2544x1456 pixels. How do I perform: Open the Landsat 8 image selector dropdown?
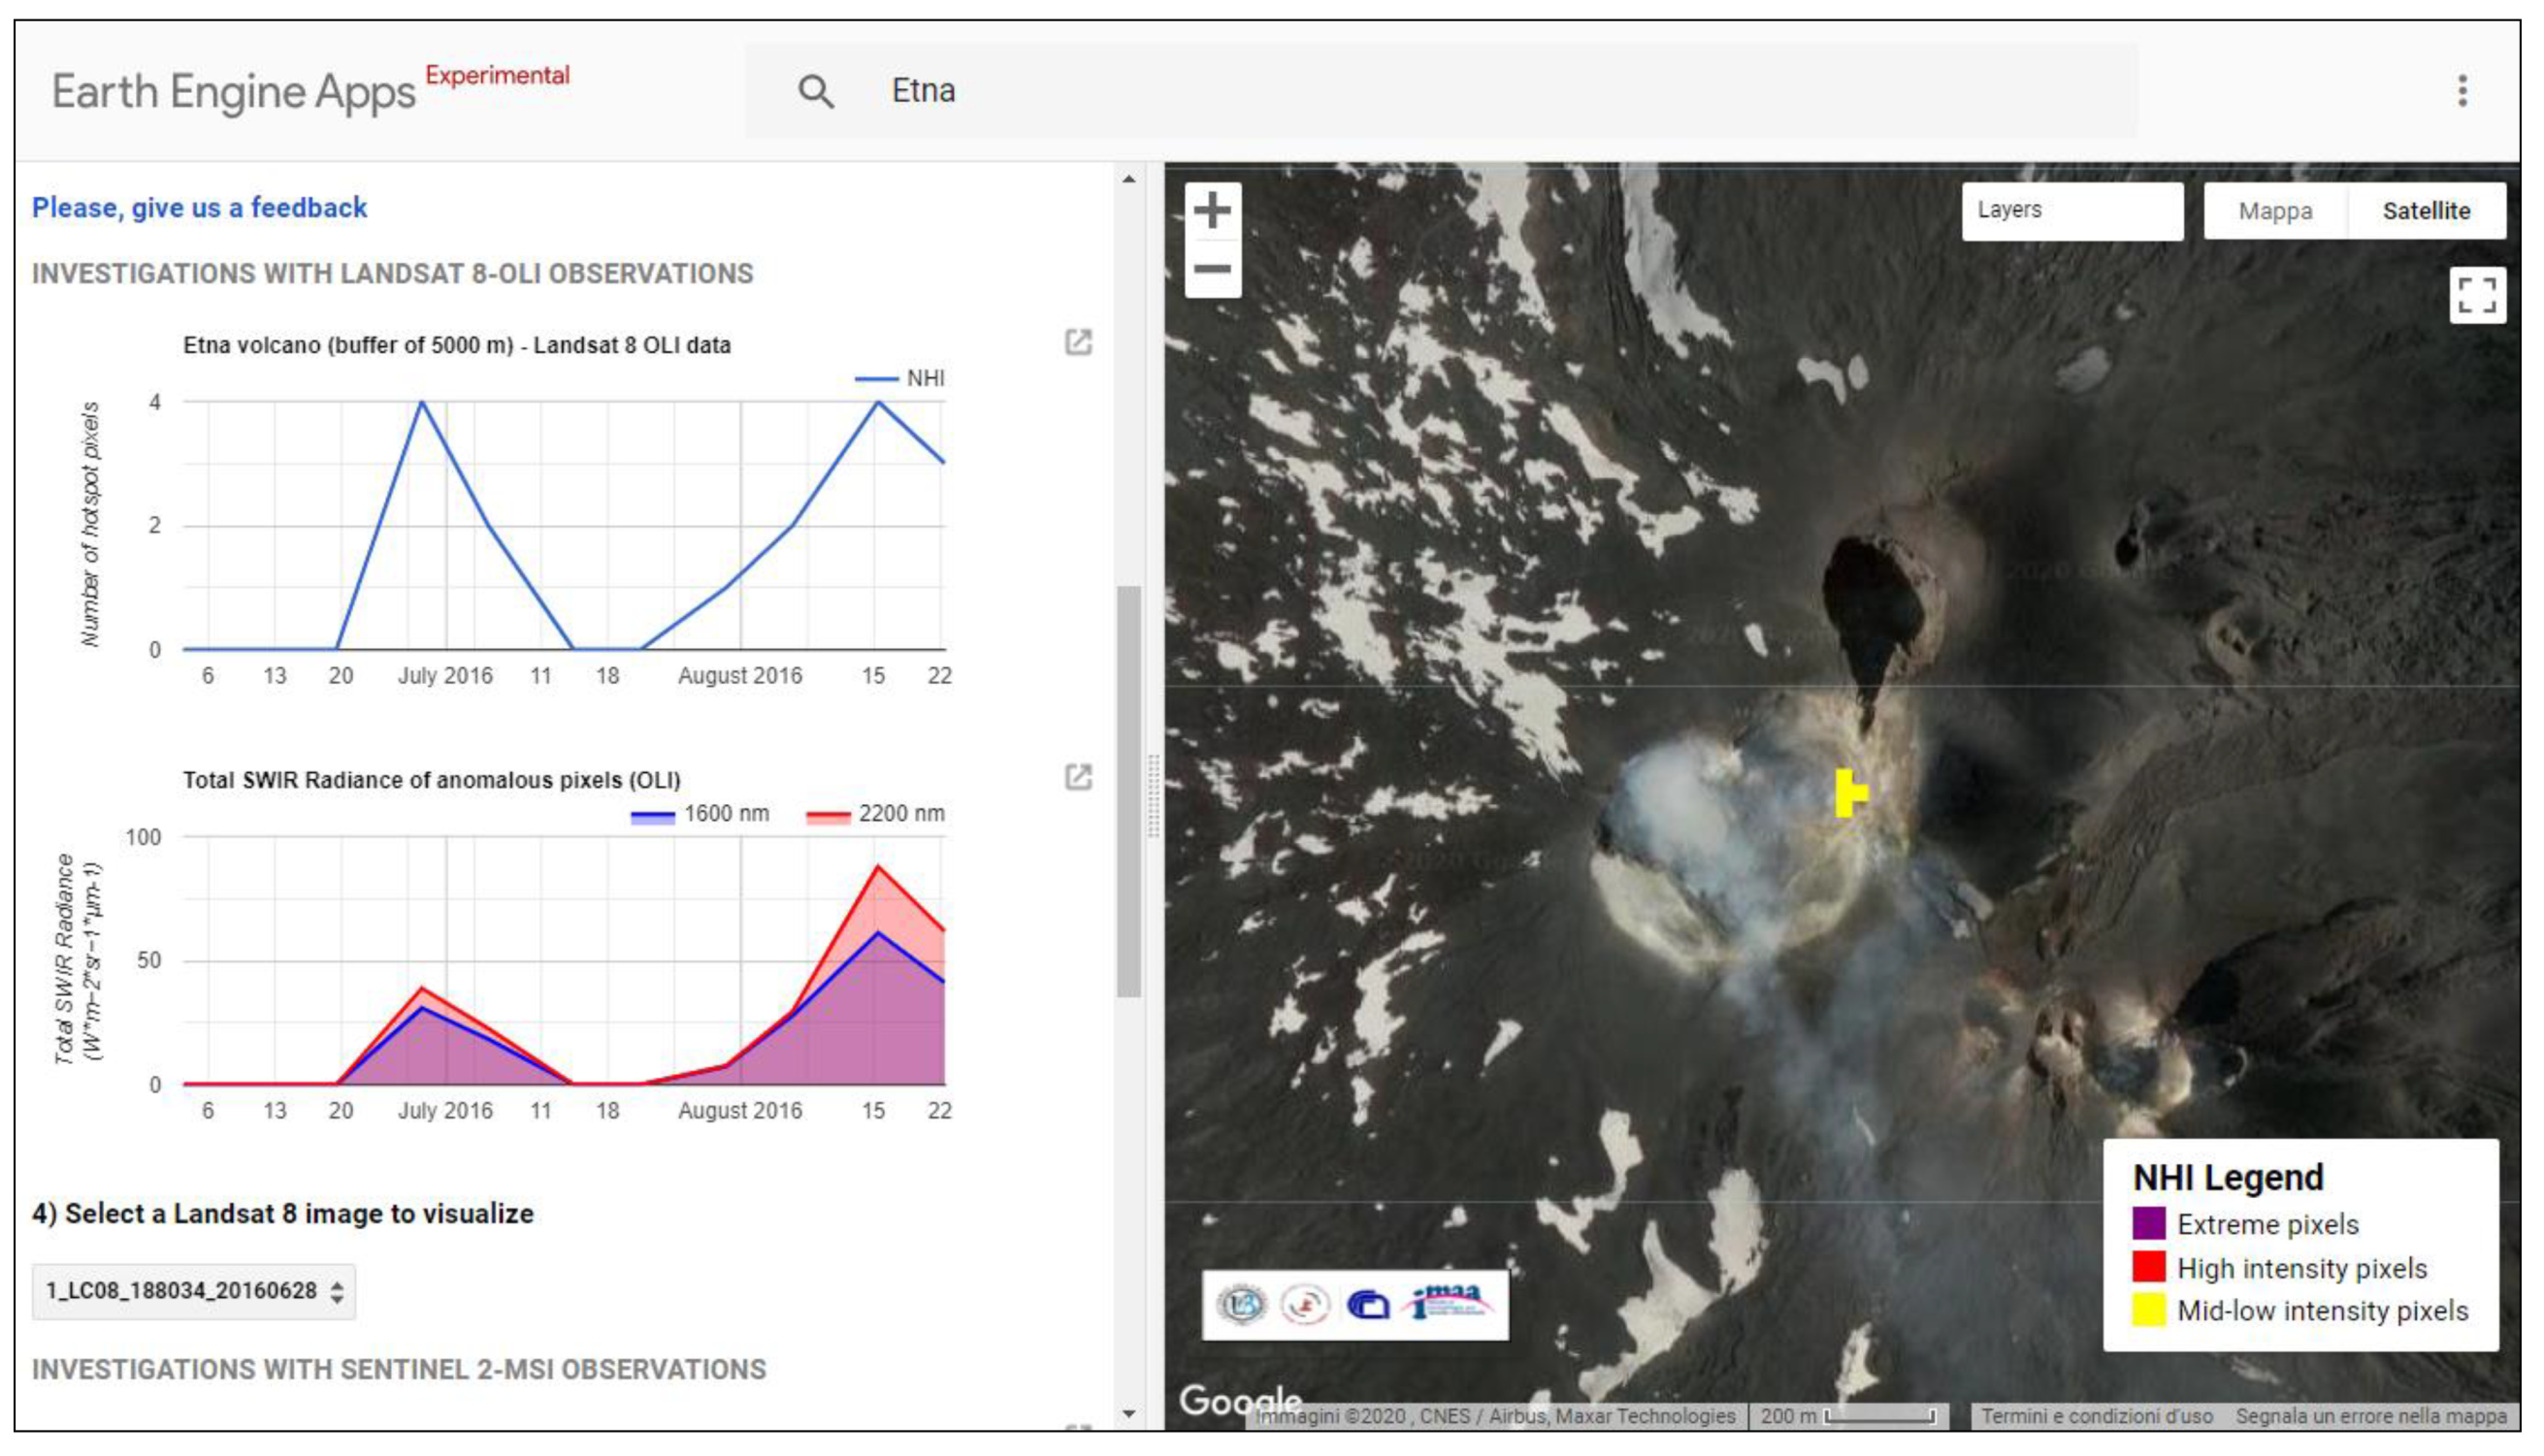(x=194, y=1291)
